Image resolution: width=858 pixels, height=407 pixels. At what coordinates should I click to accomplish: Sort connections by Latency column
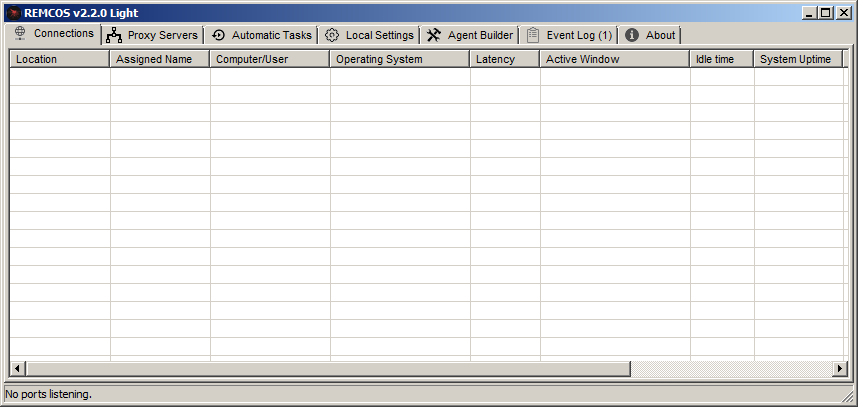click(504, 59)
